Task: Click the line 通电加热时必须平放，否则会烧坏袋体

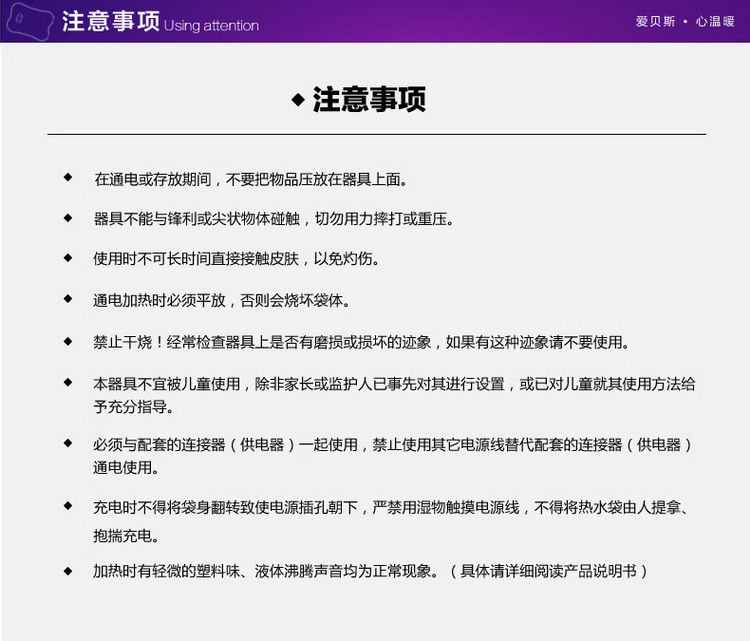Action: click(x=222, y=300)
